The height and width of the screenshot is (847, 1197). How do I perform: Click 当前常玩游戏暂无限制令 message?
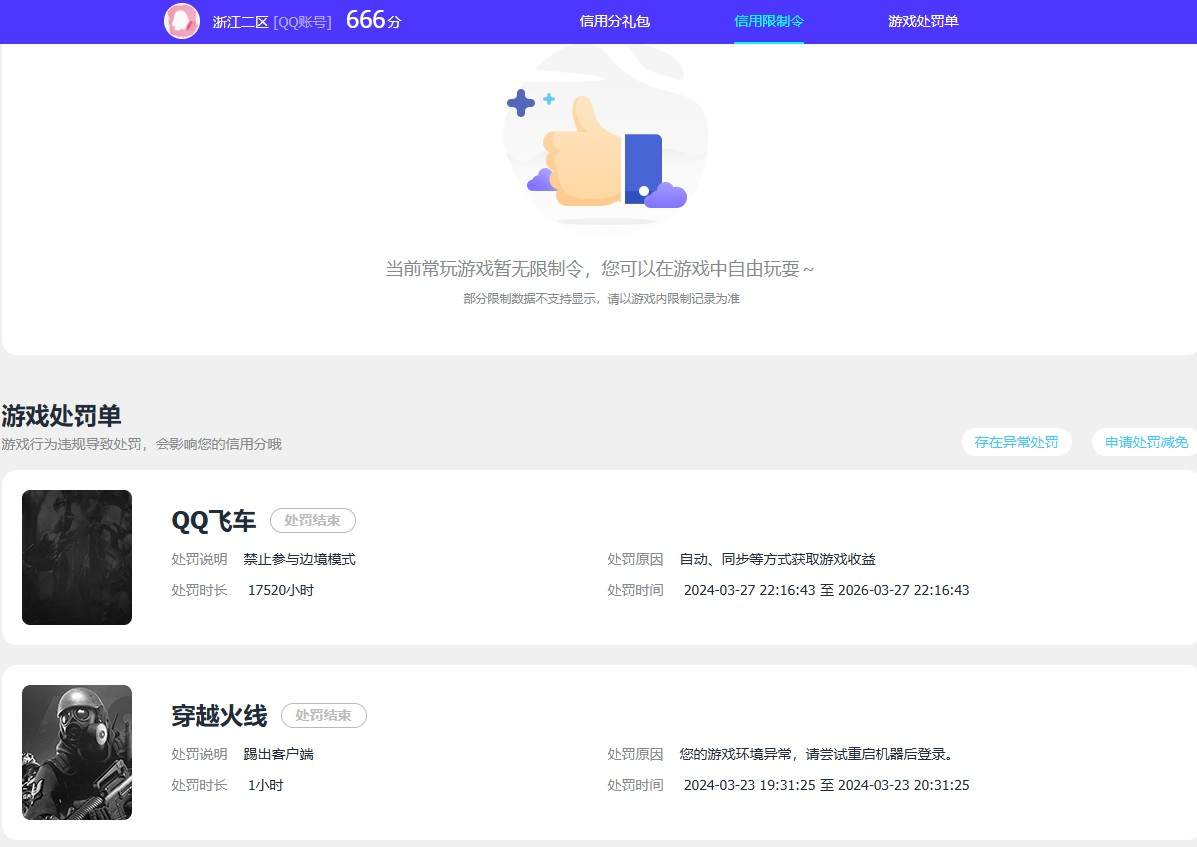[x=600, y=269]
